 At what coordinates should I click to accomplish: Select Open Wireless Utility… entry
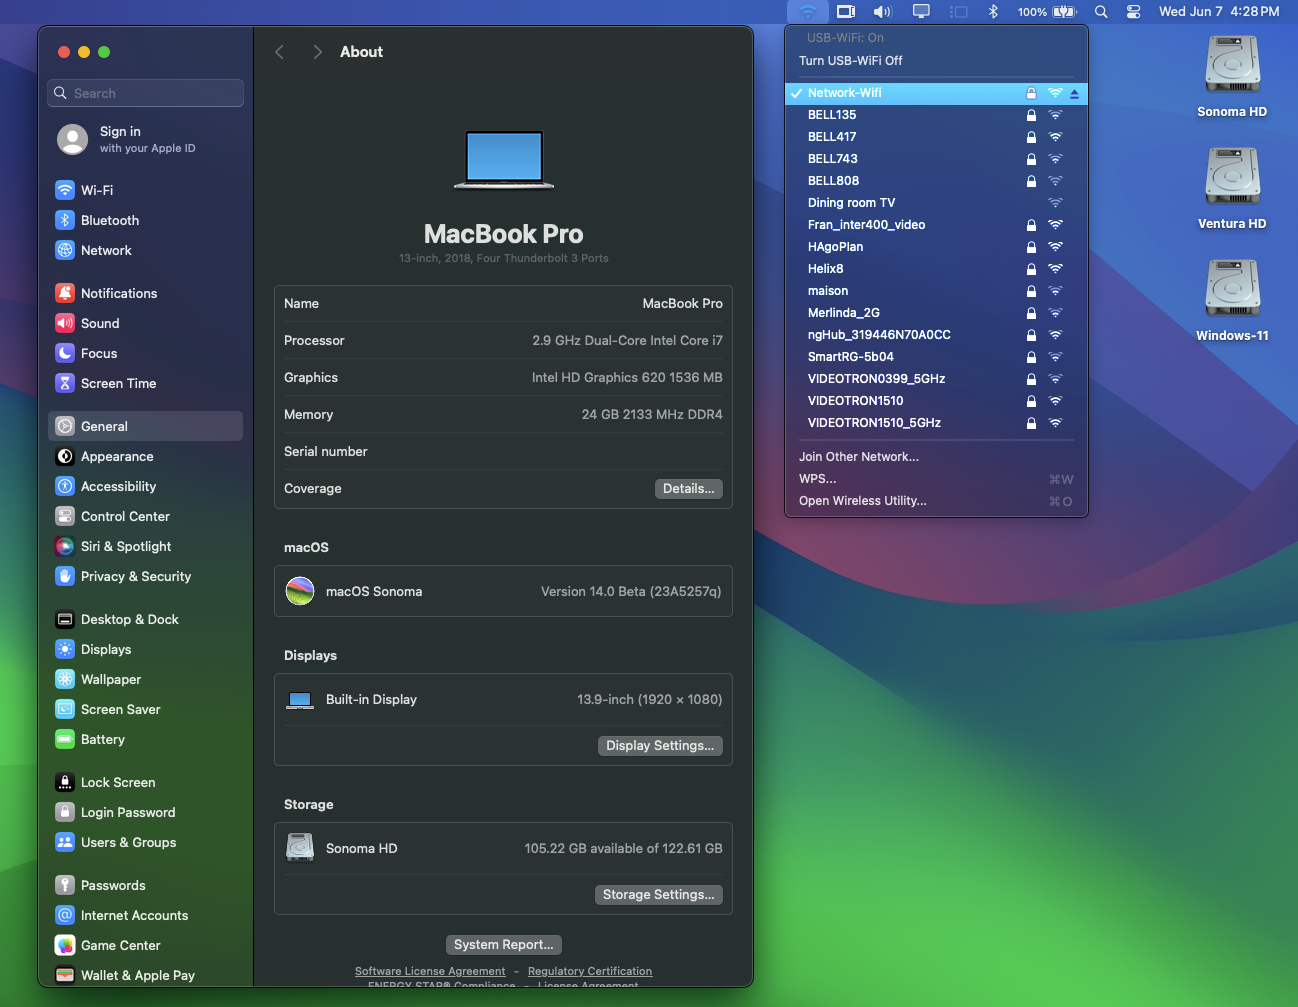point(862,501)
